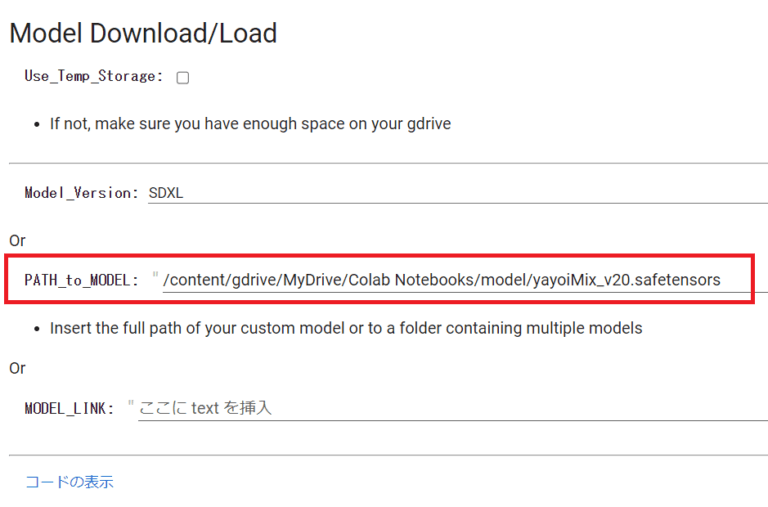
Task: Click the quote mark before the model path
Action: click(x=155, y=275)
